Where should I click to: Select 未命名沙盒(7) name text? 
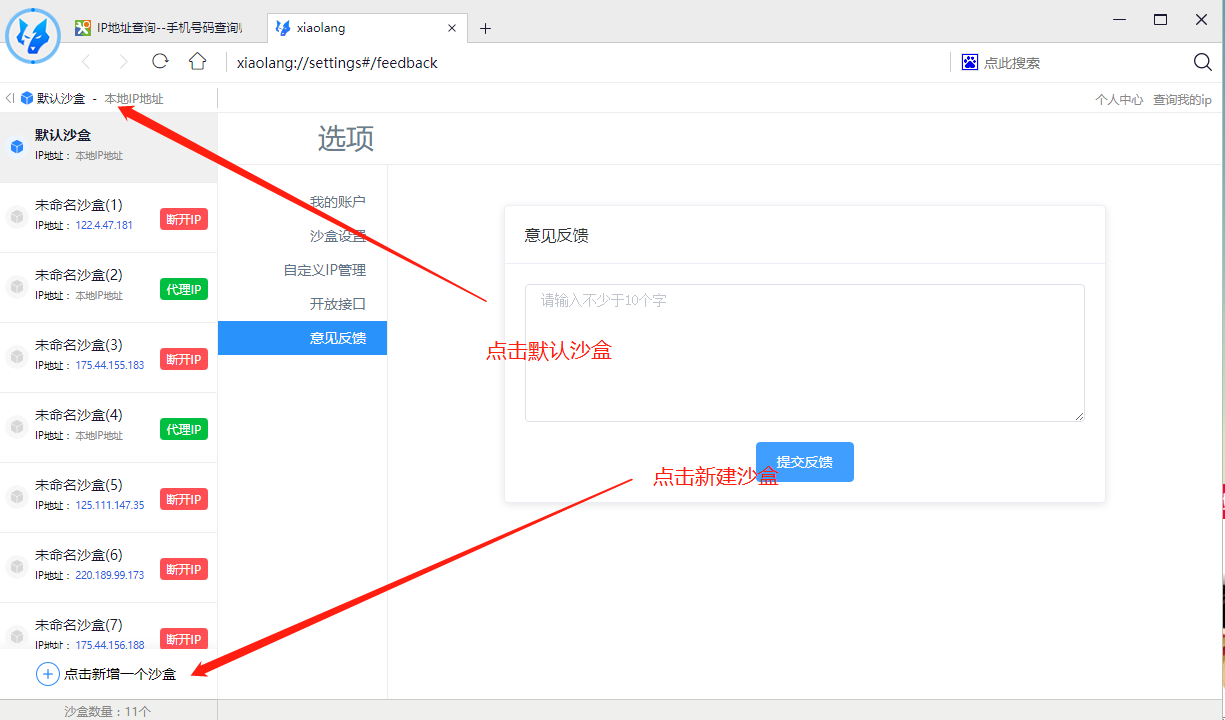pyautogui.click(x=79, y=625)
